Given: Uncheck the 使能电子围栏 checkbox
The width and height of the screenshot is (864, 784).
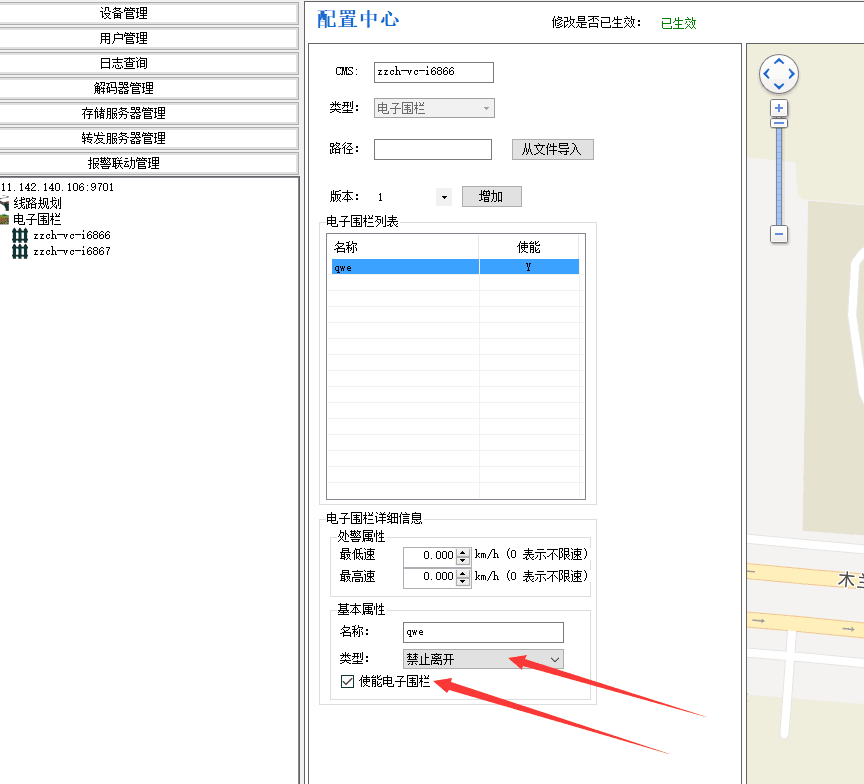Looking at the screenshot, I should pyautogui.click(x=348, y=682).
